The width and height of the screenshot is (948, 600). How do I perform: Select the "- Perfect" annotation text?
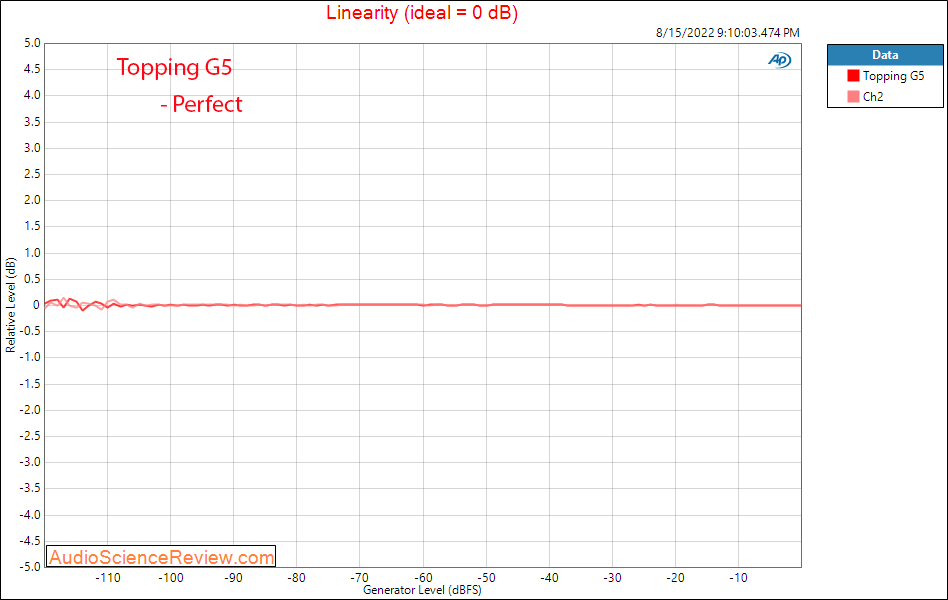(201, 104)
